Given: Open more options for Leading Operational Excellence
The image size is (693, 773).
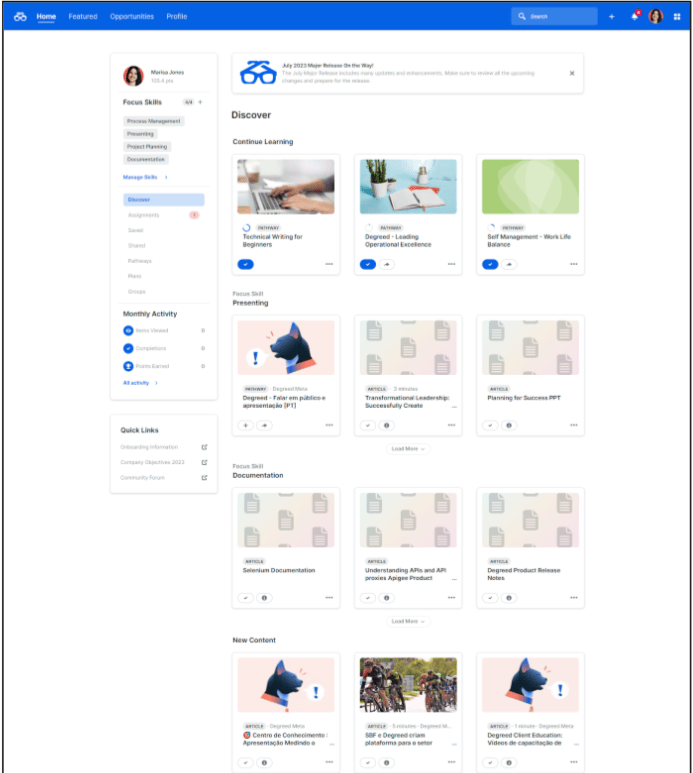Looking at the screenshot, I should 451,264.
